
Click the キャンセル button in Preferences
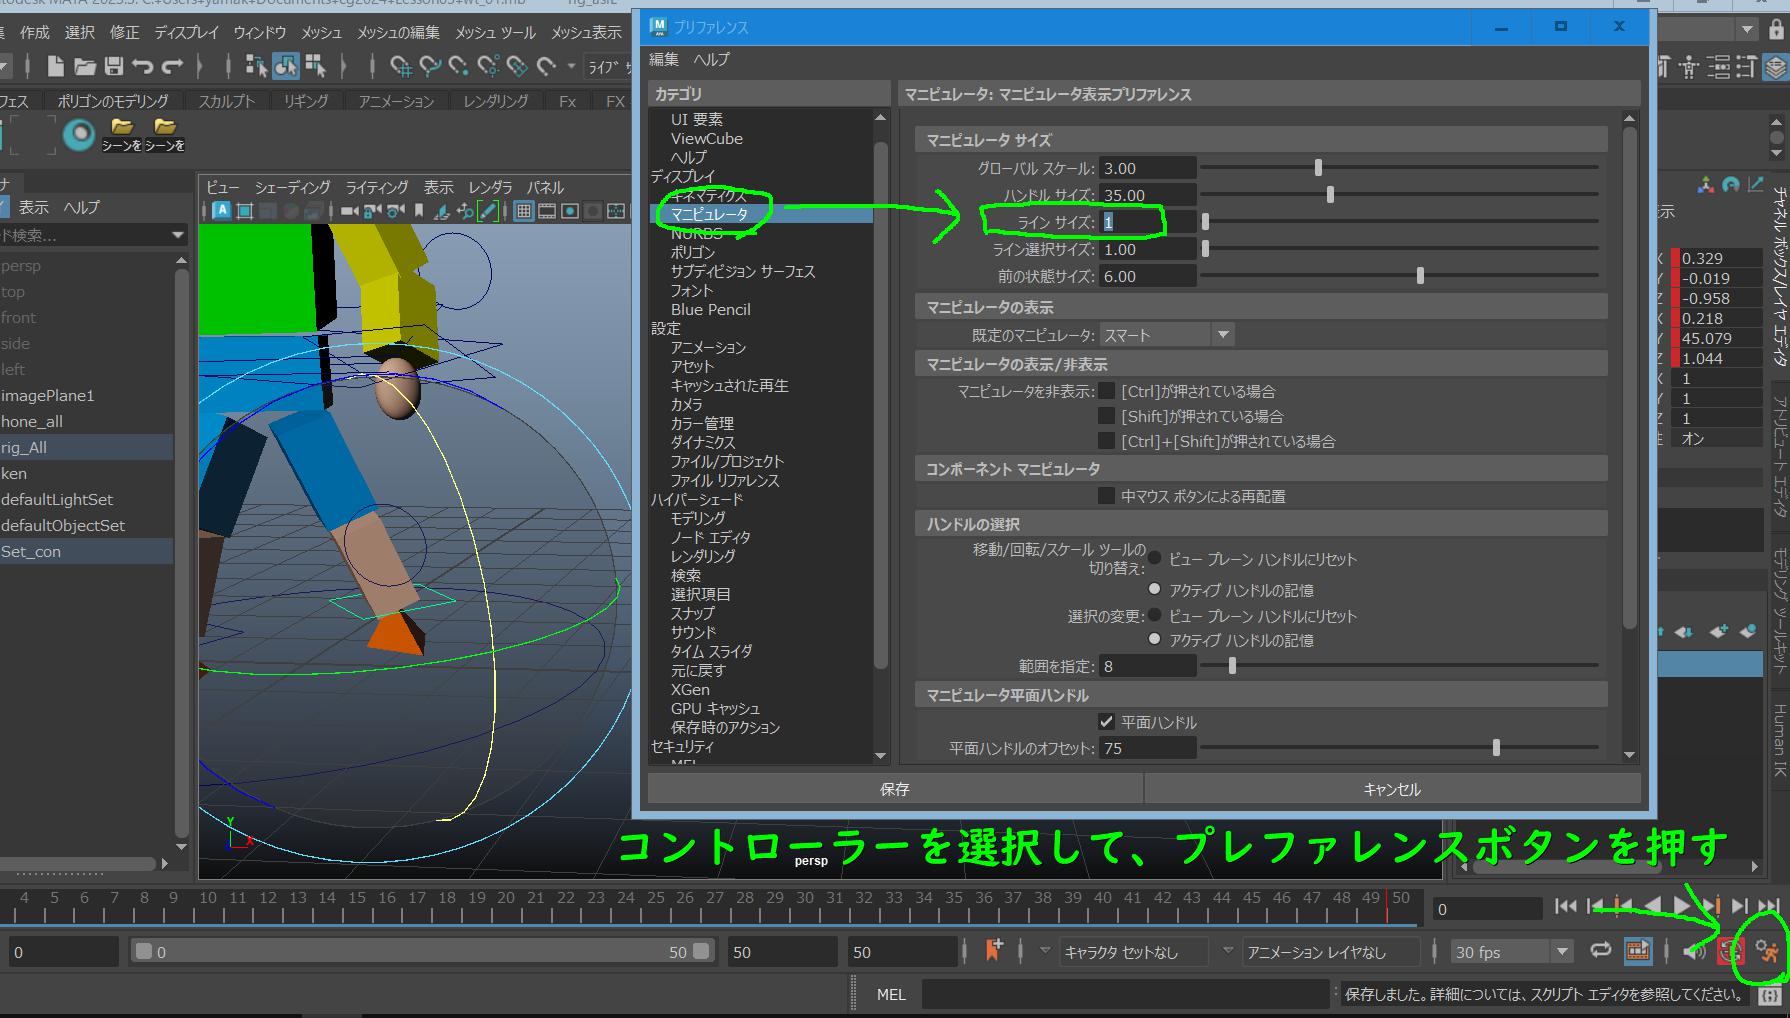(x=1392, y=789)
